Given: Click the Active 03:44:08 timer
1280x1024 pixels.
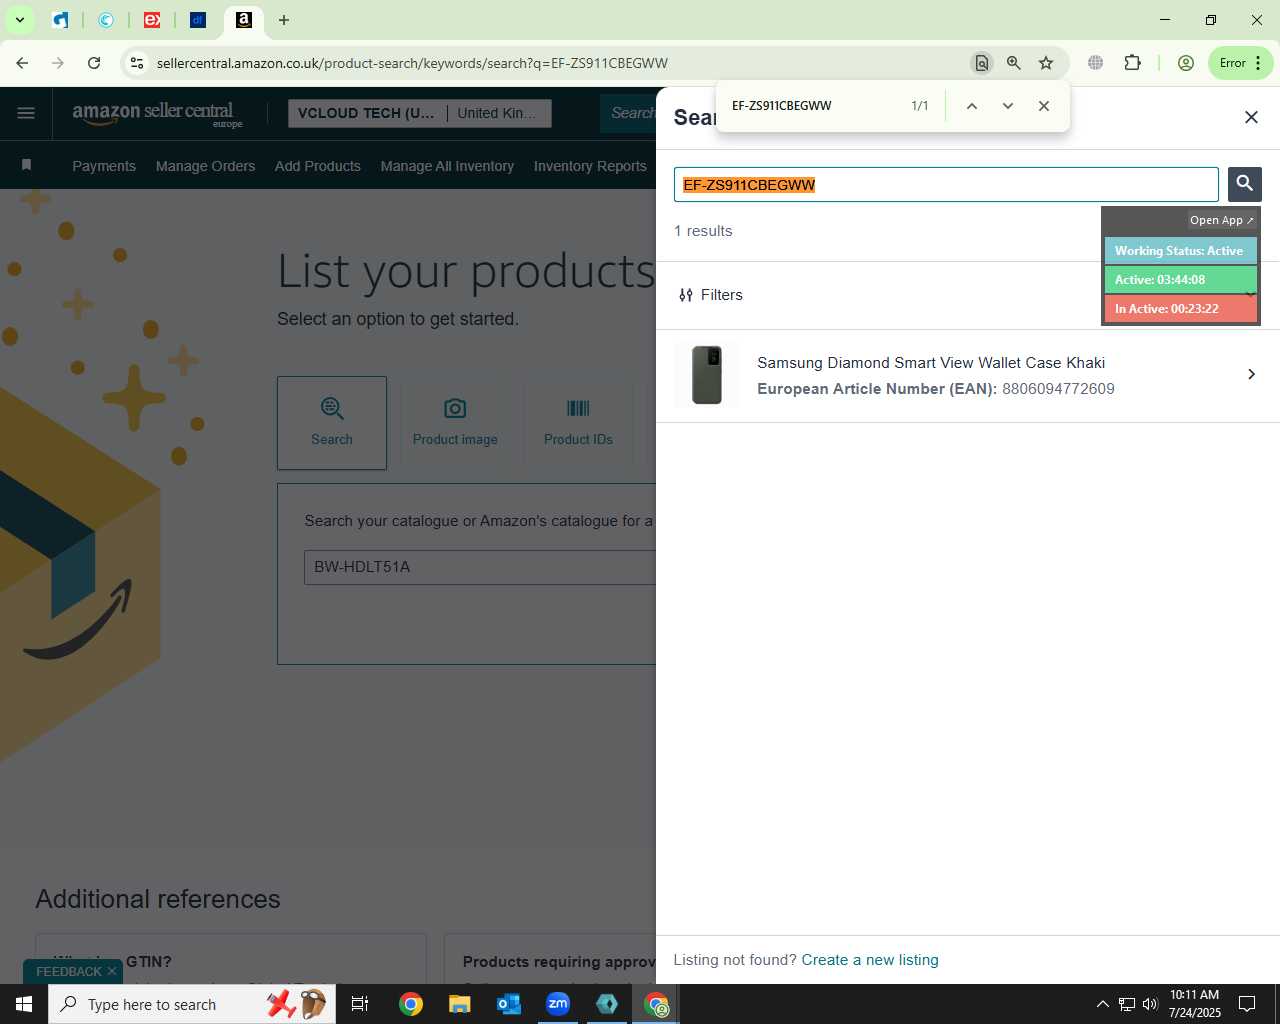Looking at the screenshot, I should click(1180, 280).
